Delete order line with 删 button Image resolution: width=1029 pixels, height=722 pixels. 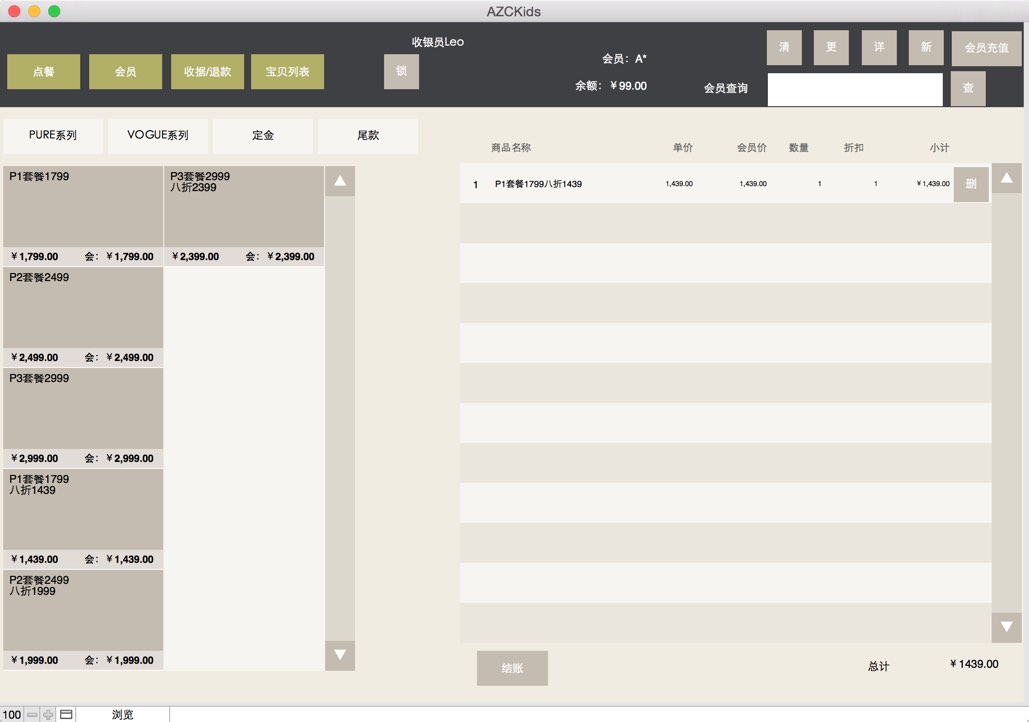971,184
